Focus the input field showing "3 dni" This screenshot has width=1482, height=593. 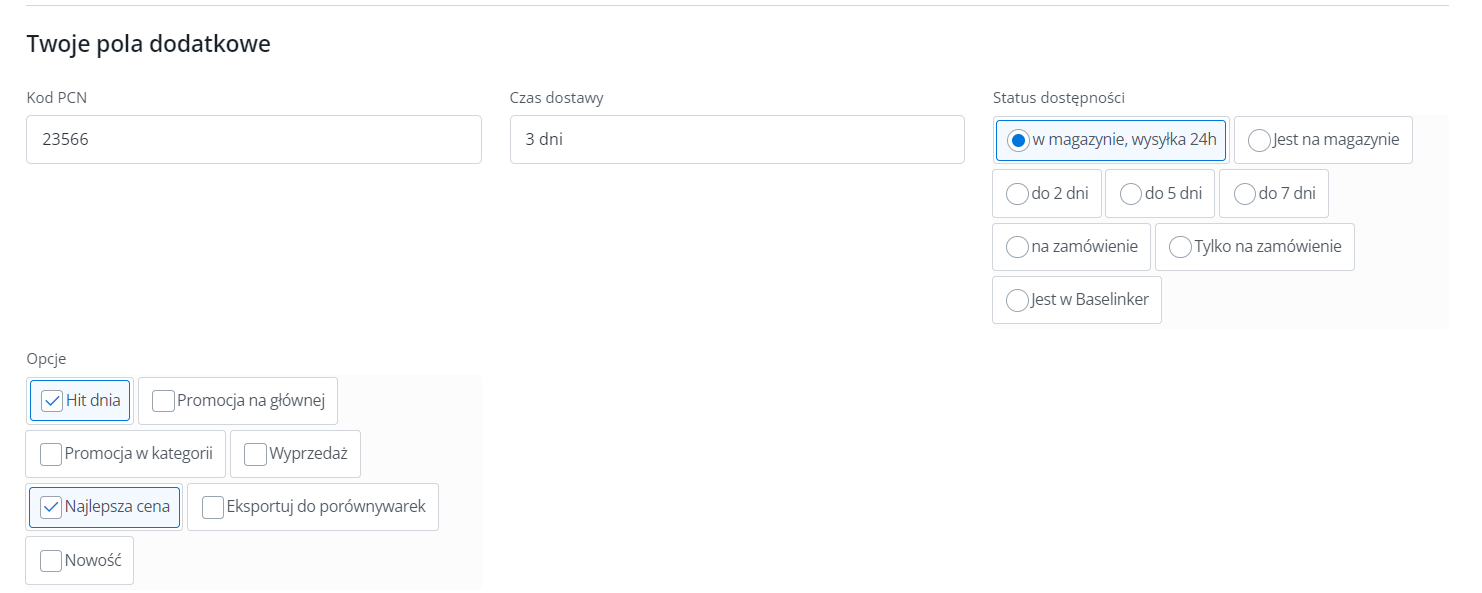[x=737, y=140]
